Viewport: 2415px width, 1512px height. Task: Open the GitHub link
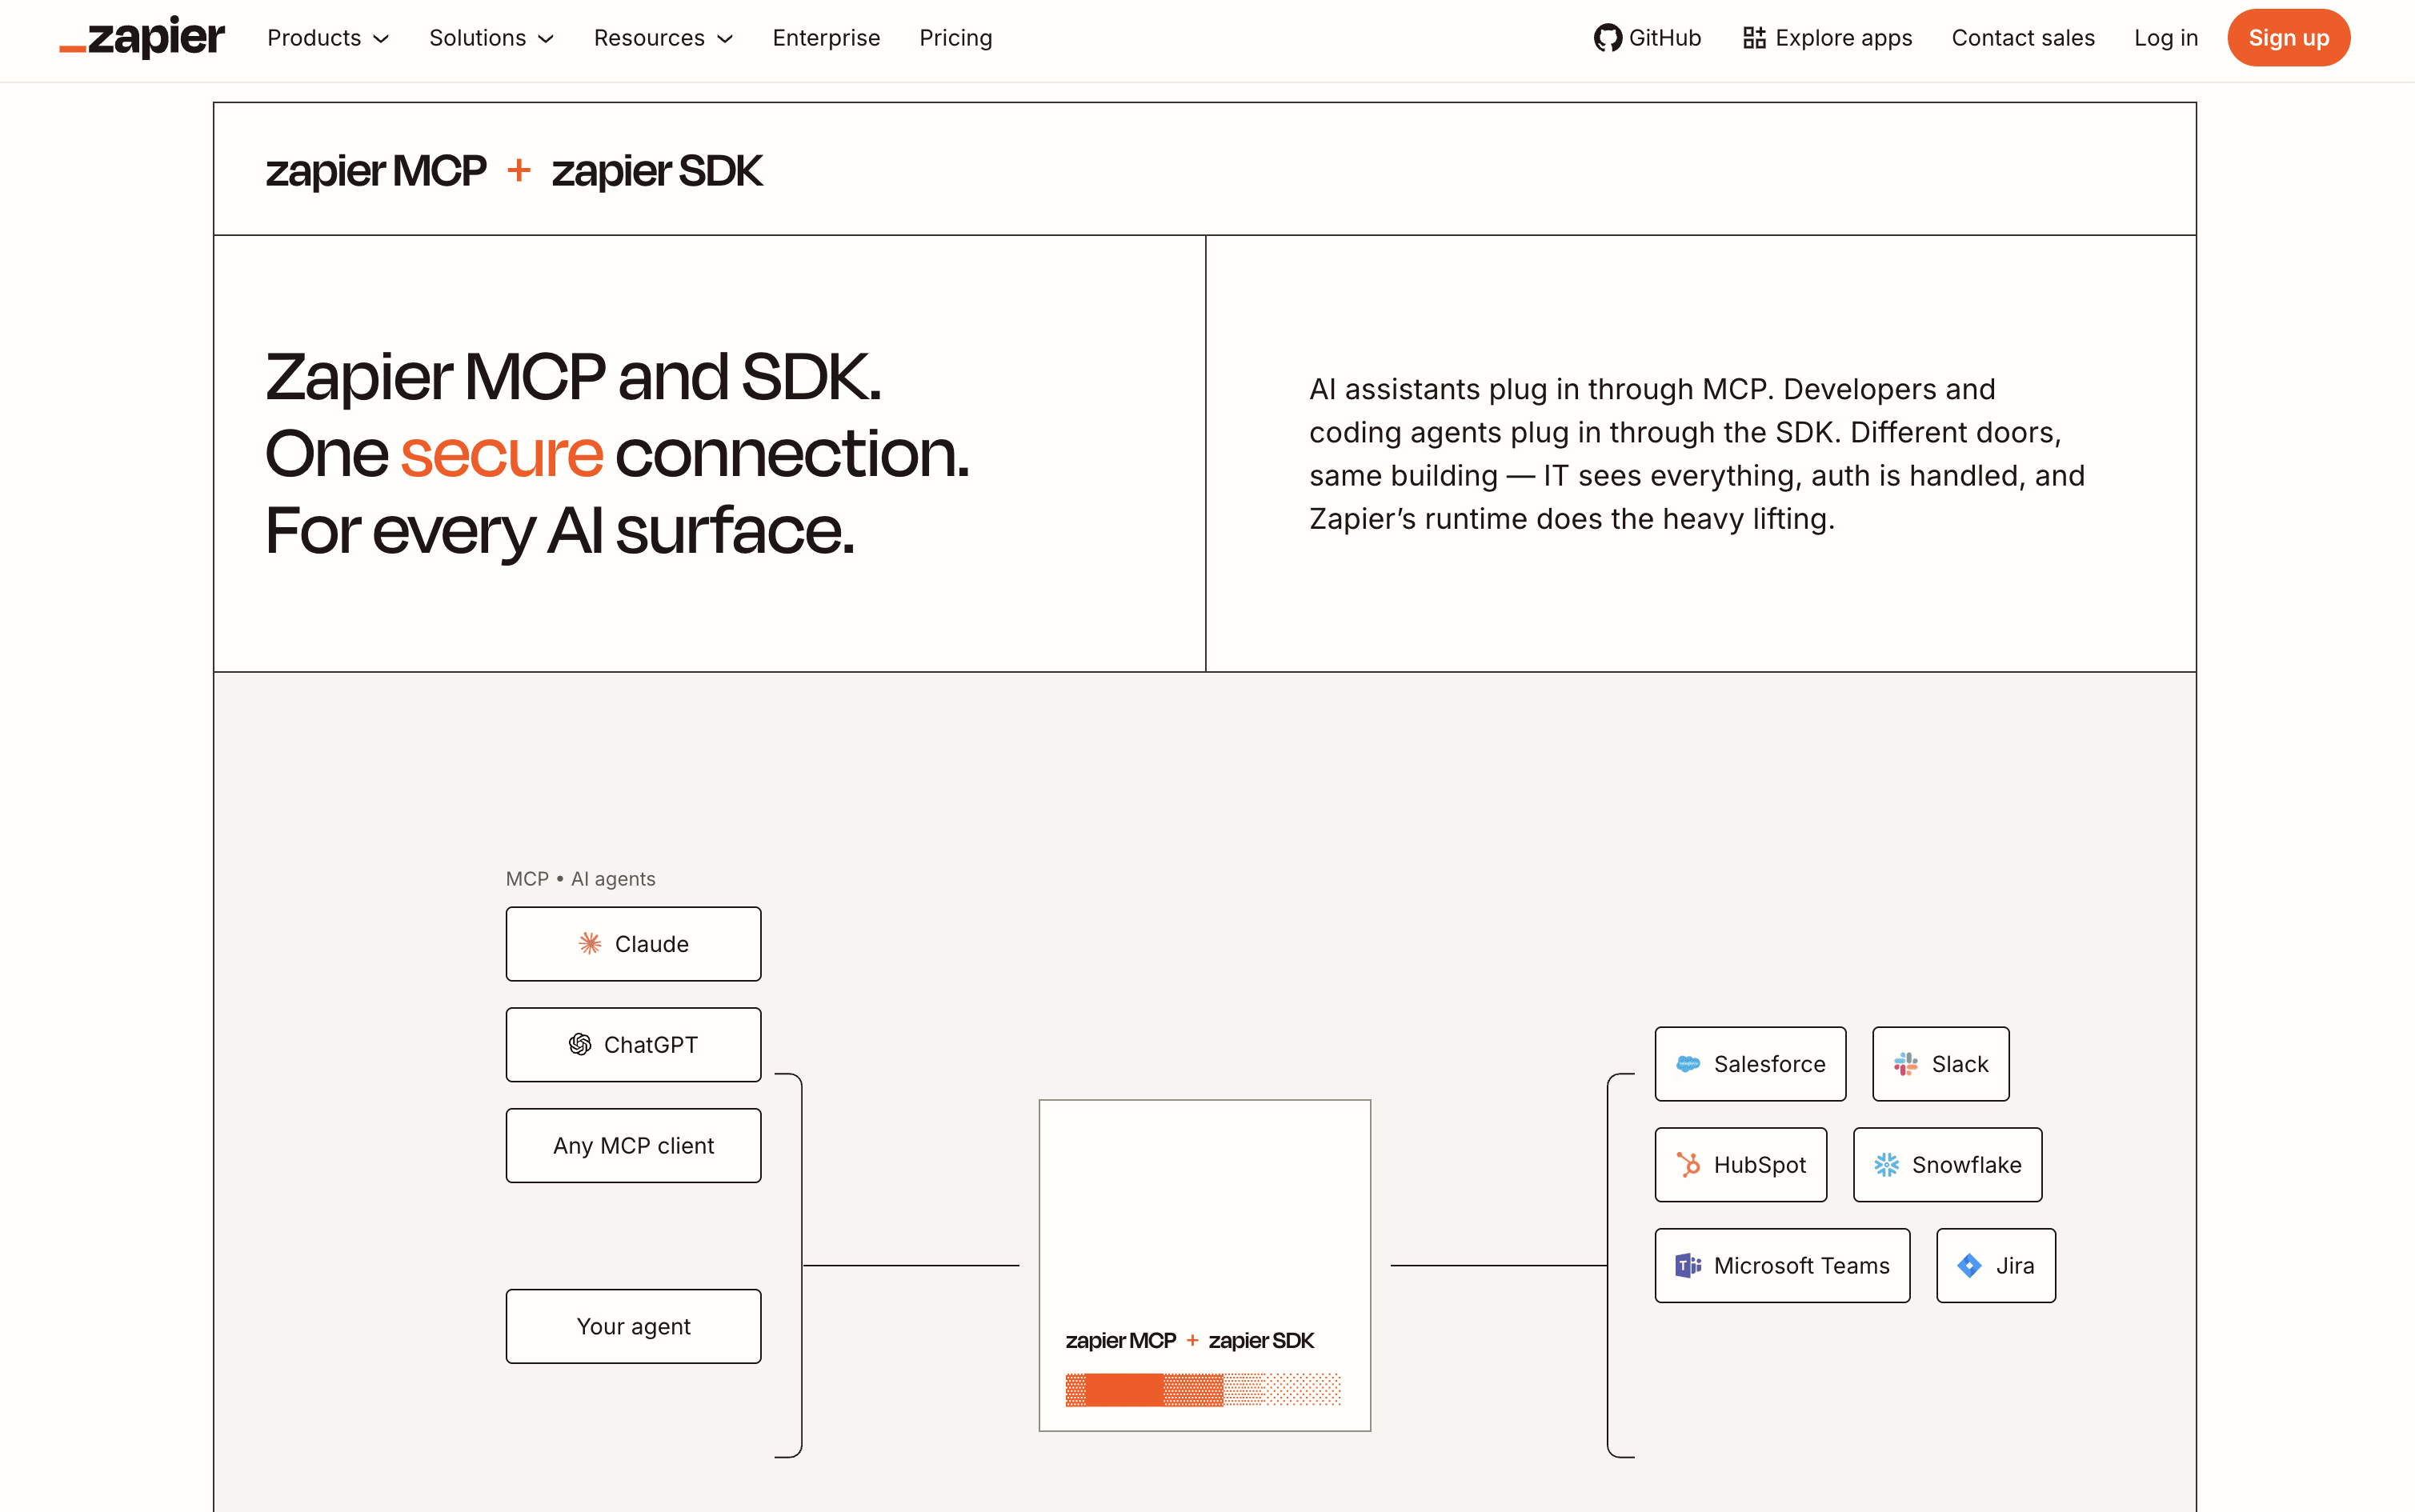pyautogui.click(x=1648, y=38)
